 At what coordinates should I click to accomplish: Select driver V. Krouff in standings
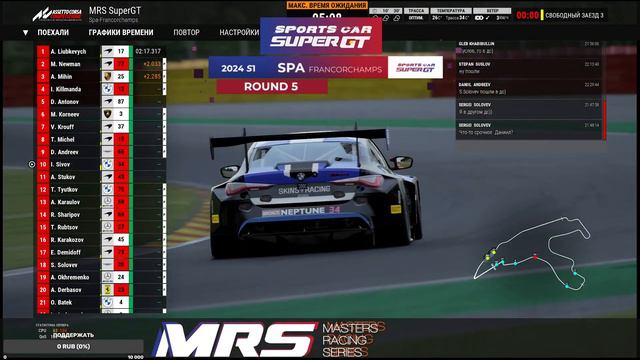(x=62, y=127)
